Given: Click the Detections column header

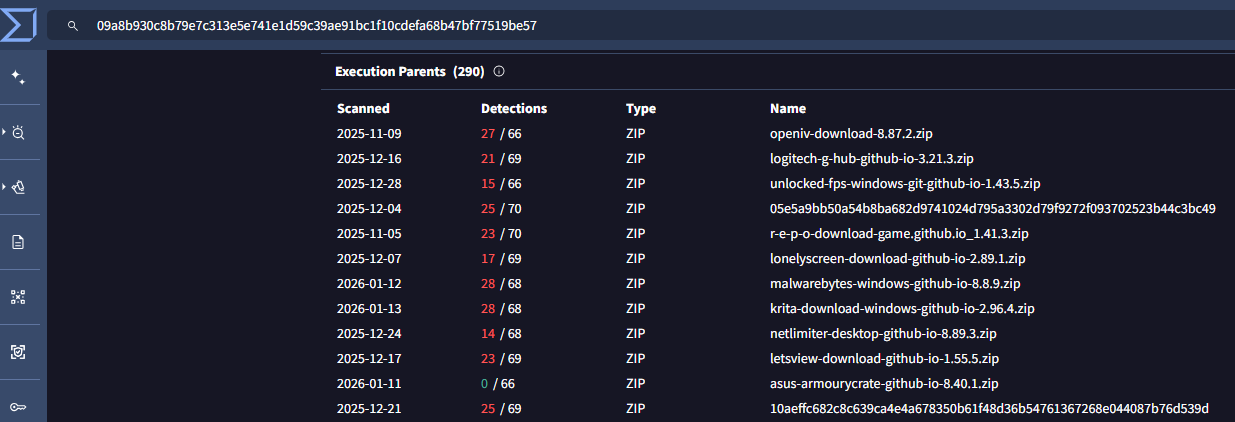Looking at the screenshot, I should click(x=514, y=109).
